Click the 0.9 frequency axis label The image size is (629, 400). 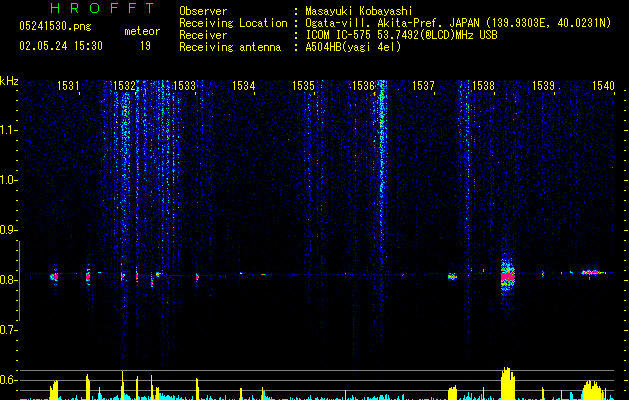(8, 230)
